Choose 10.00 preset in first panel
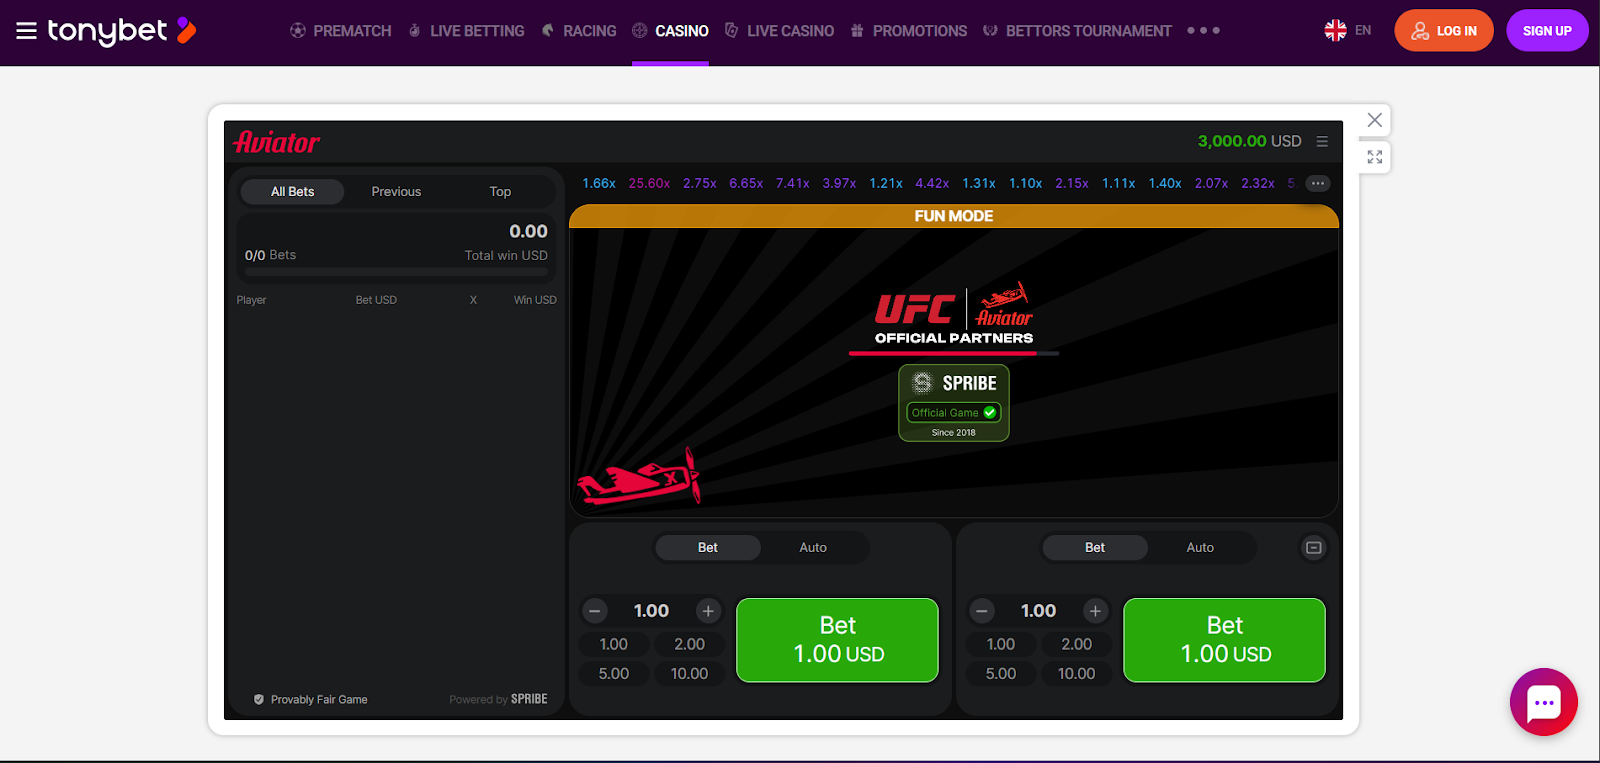This screenshot has height=763, width=1600. click(689, 674)
